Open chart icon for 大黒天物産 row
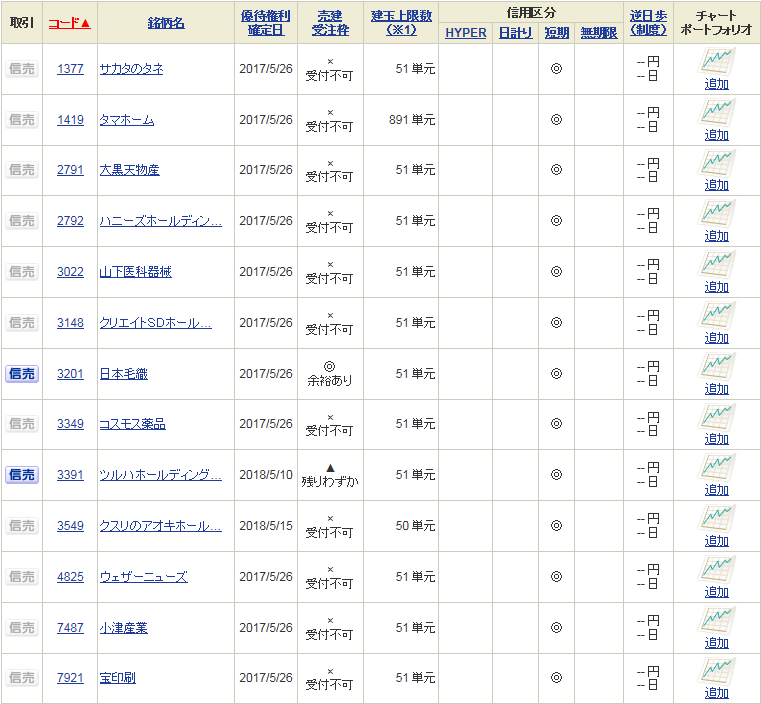 point(717,163)
